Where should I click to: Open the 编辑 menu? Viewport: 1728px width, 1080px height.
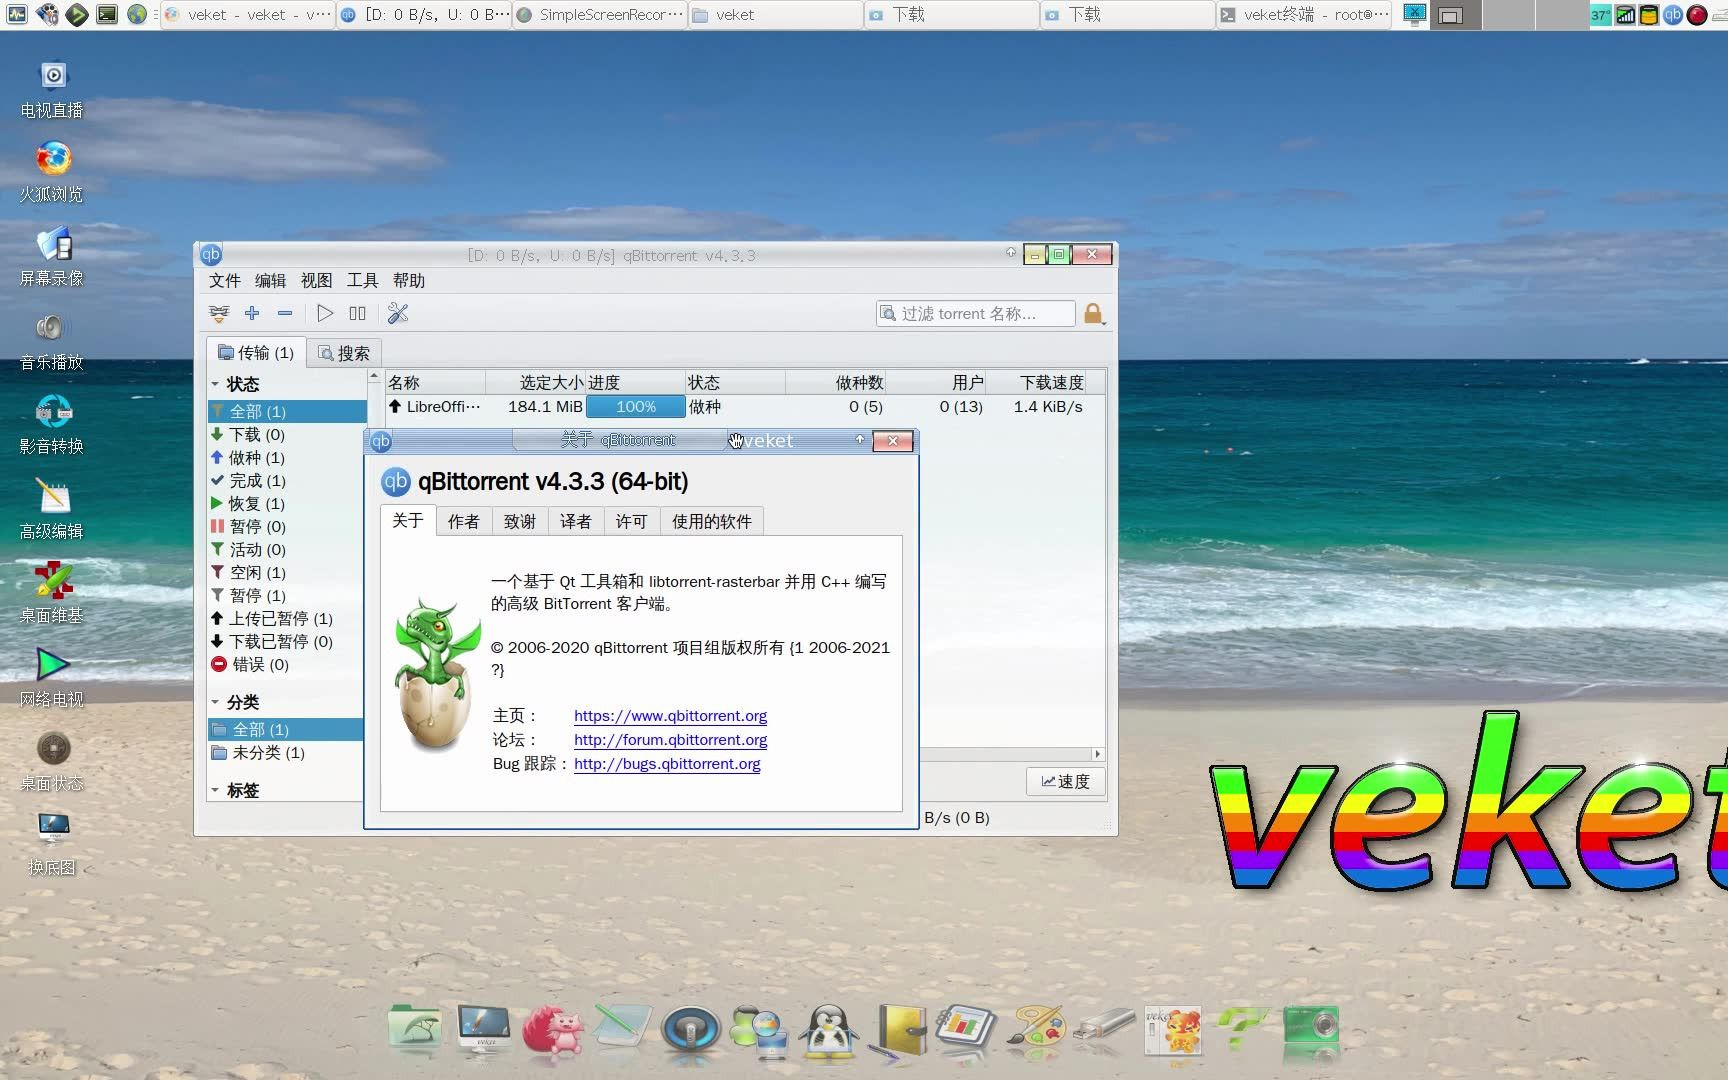[x=271, y=281]
